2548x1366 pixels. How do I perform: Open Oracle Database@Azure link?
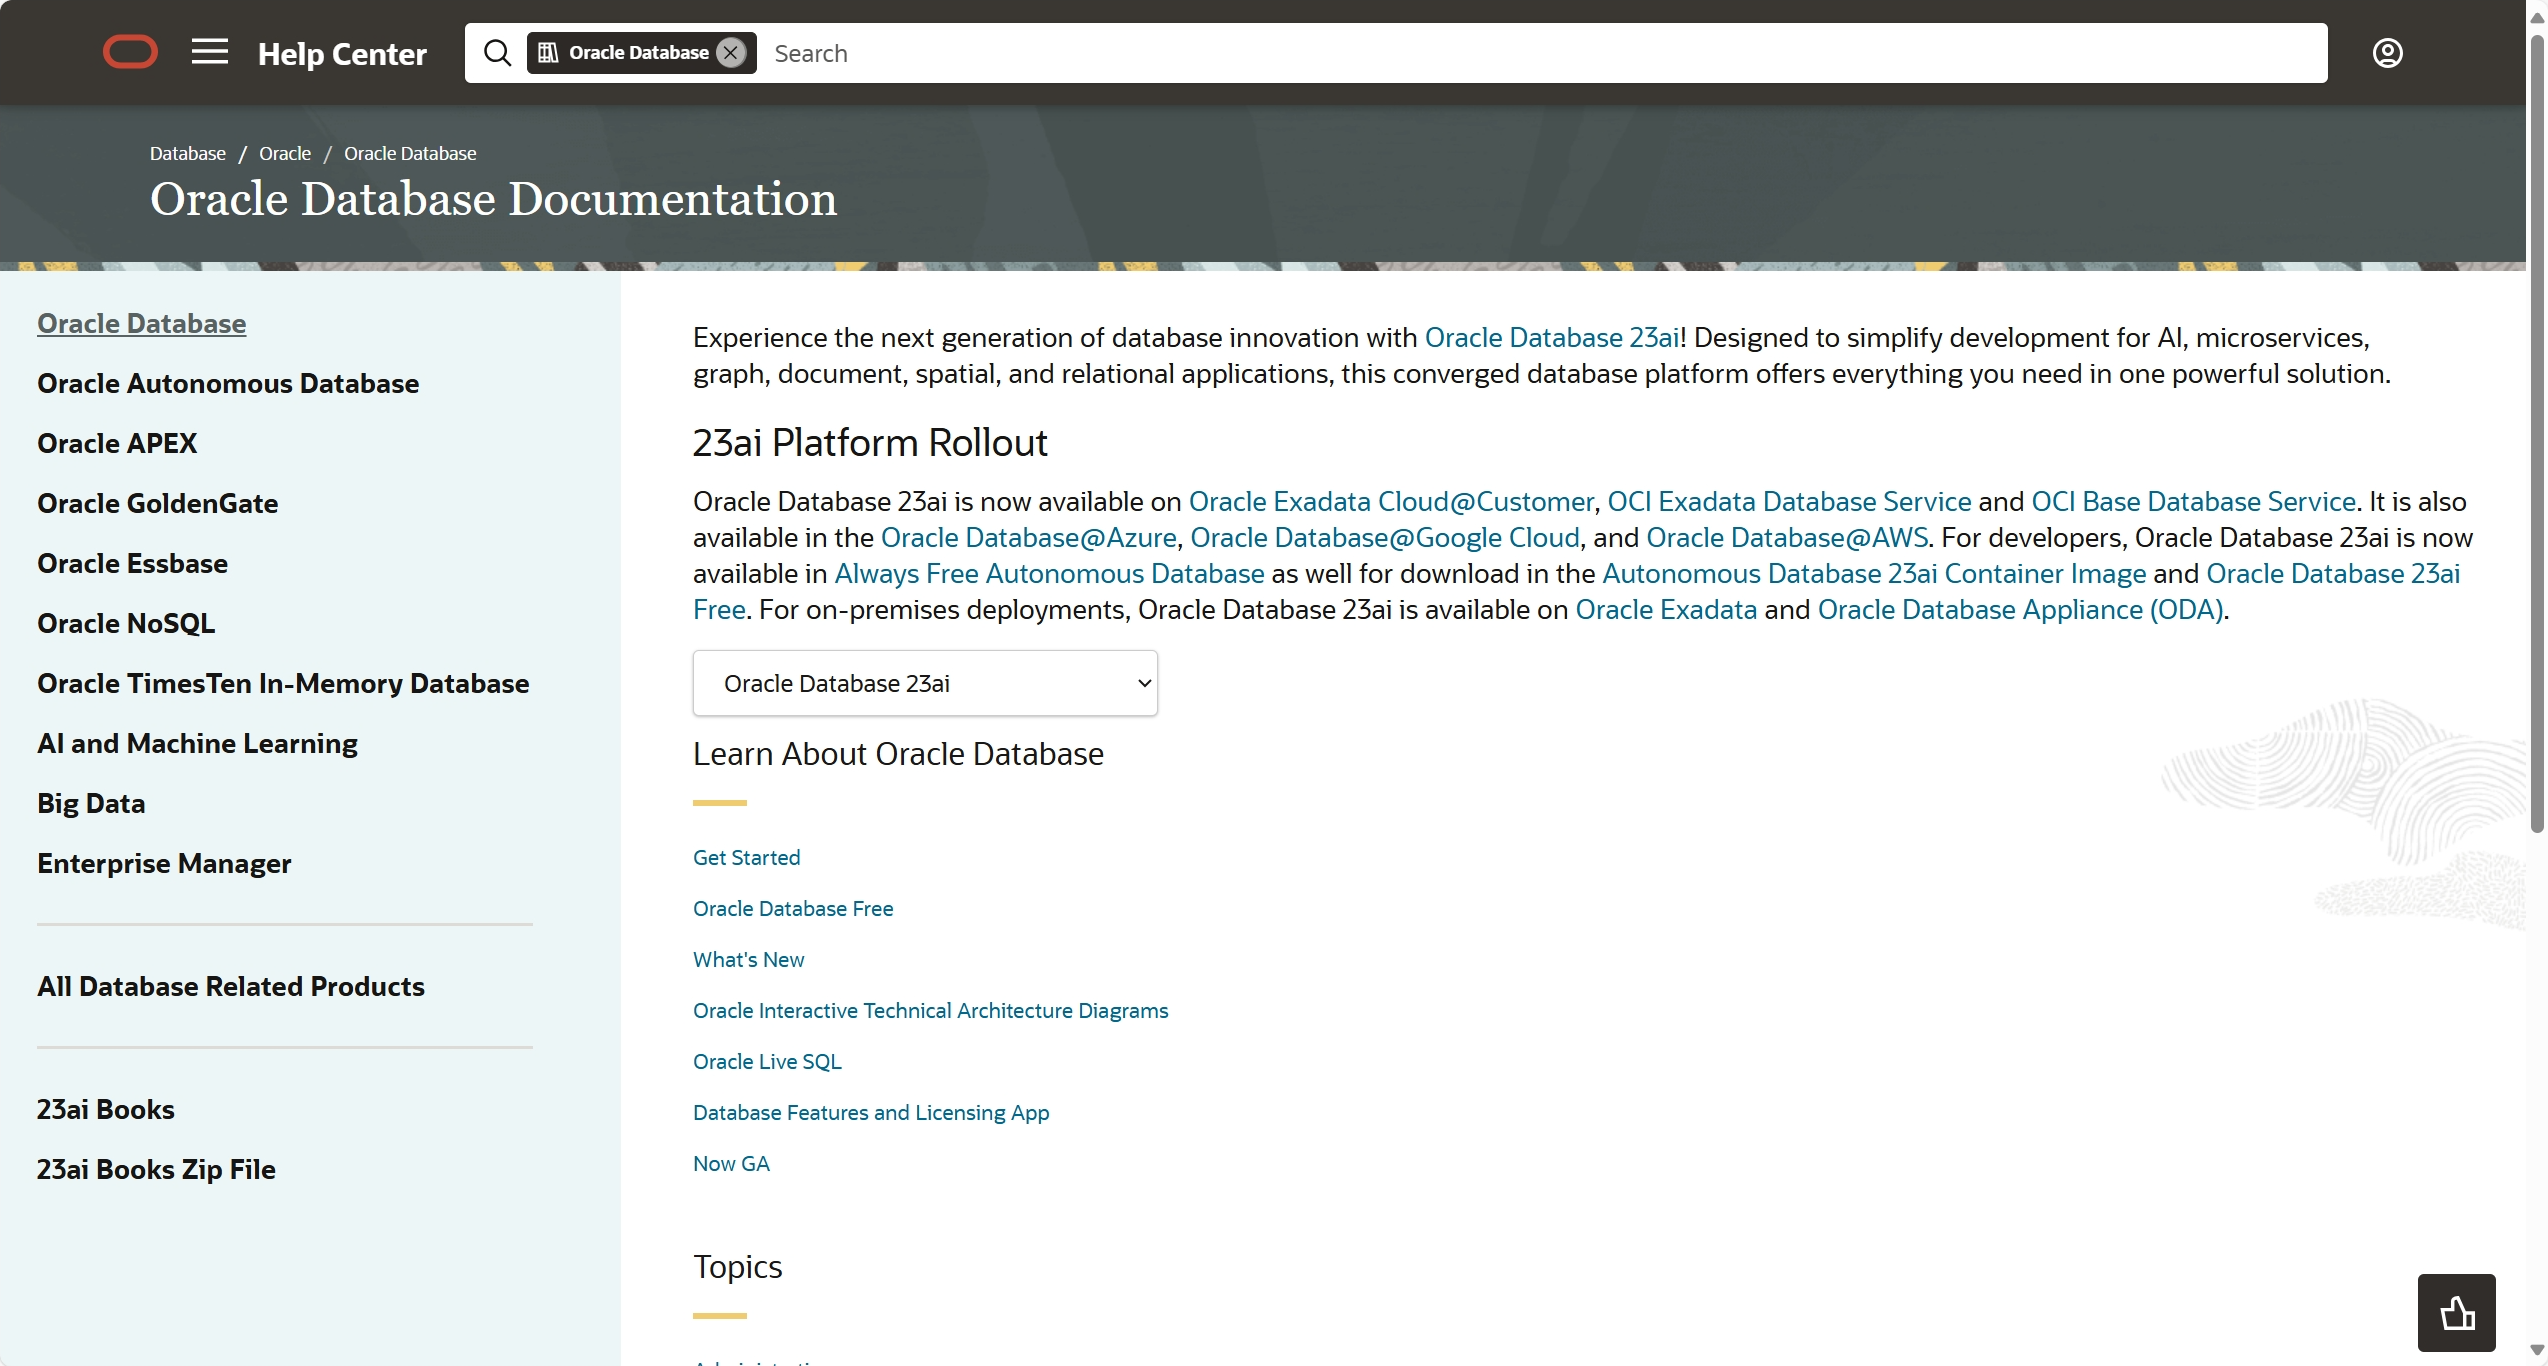coord(1028,537)
